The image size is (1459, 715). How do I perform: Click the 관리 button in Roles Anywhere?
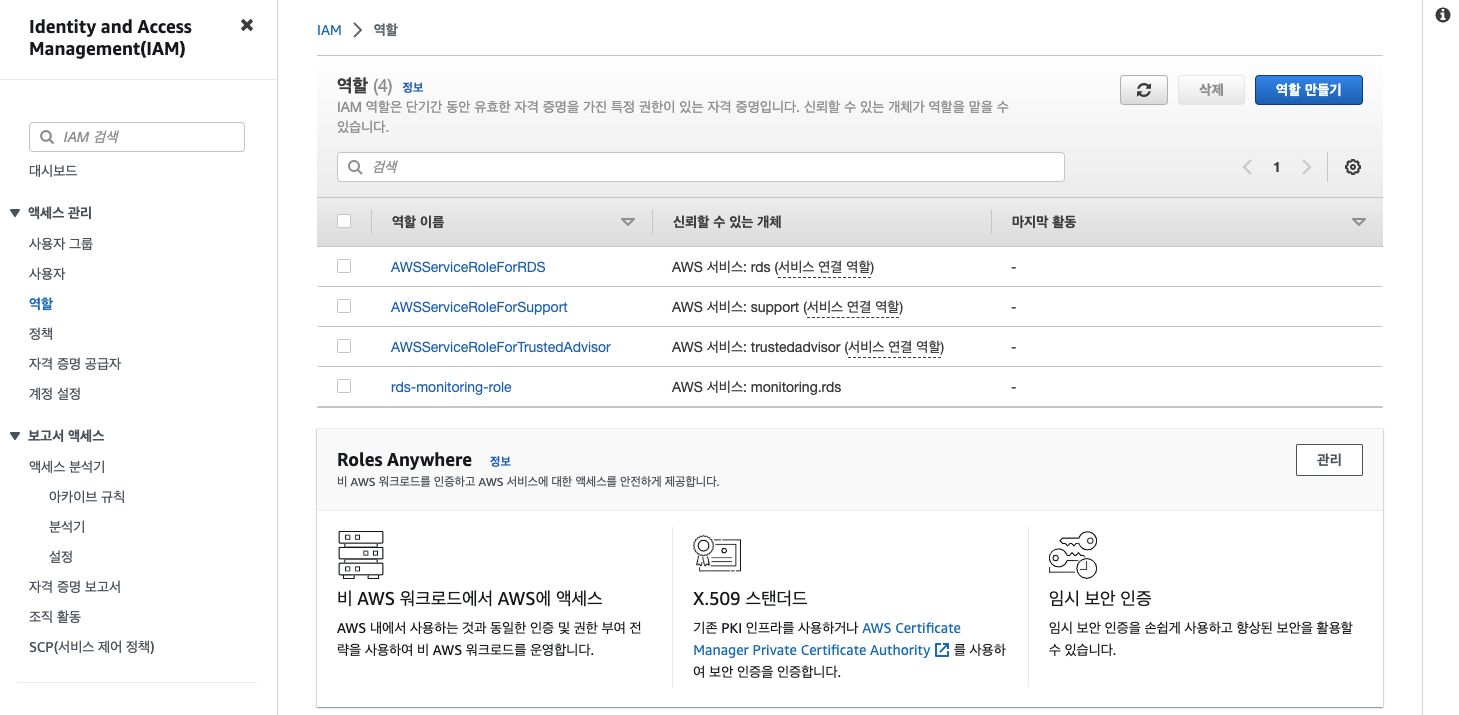[x=1329, y=460]
